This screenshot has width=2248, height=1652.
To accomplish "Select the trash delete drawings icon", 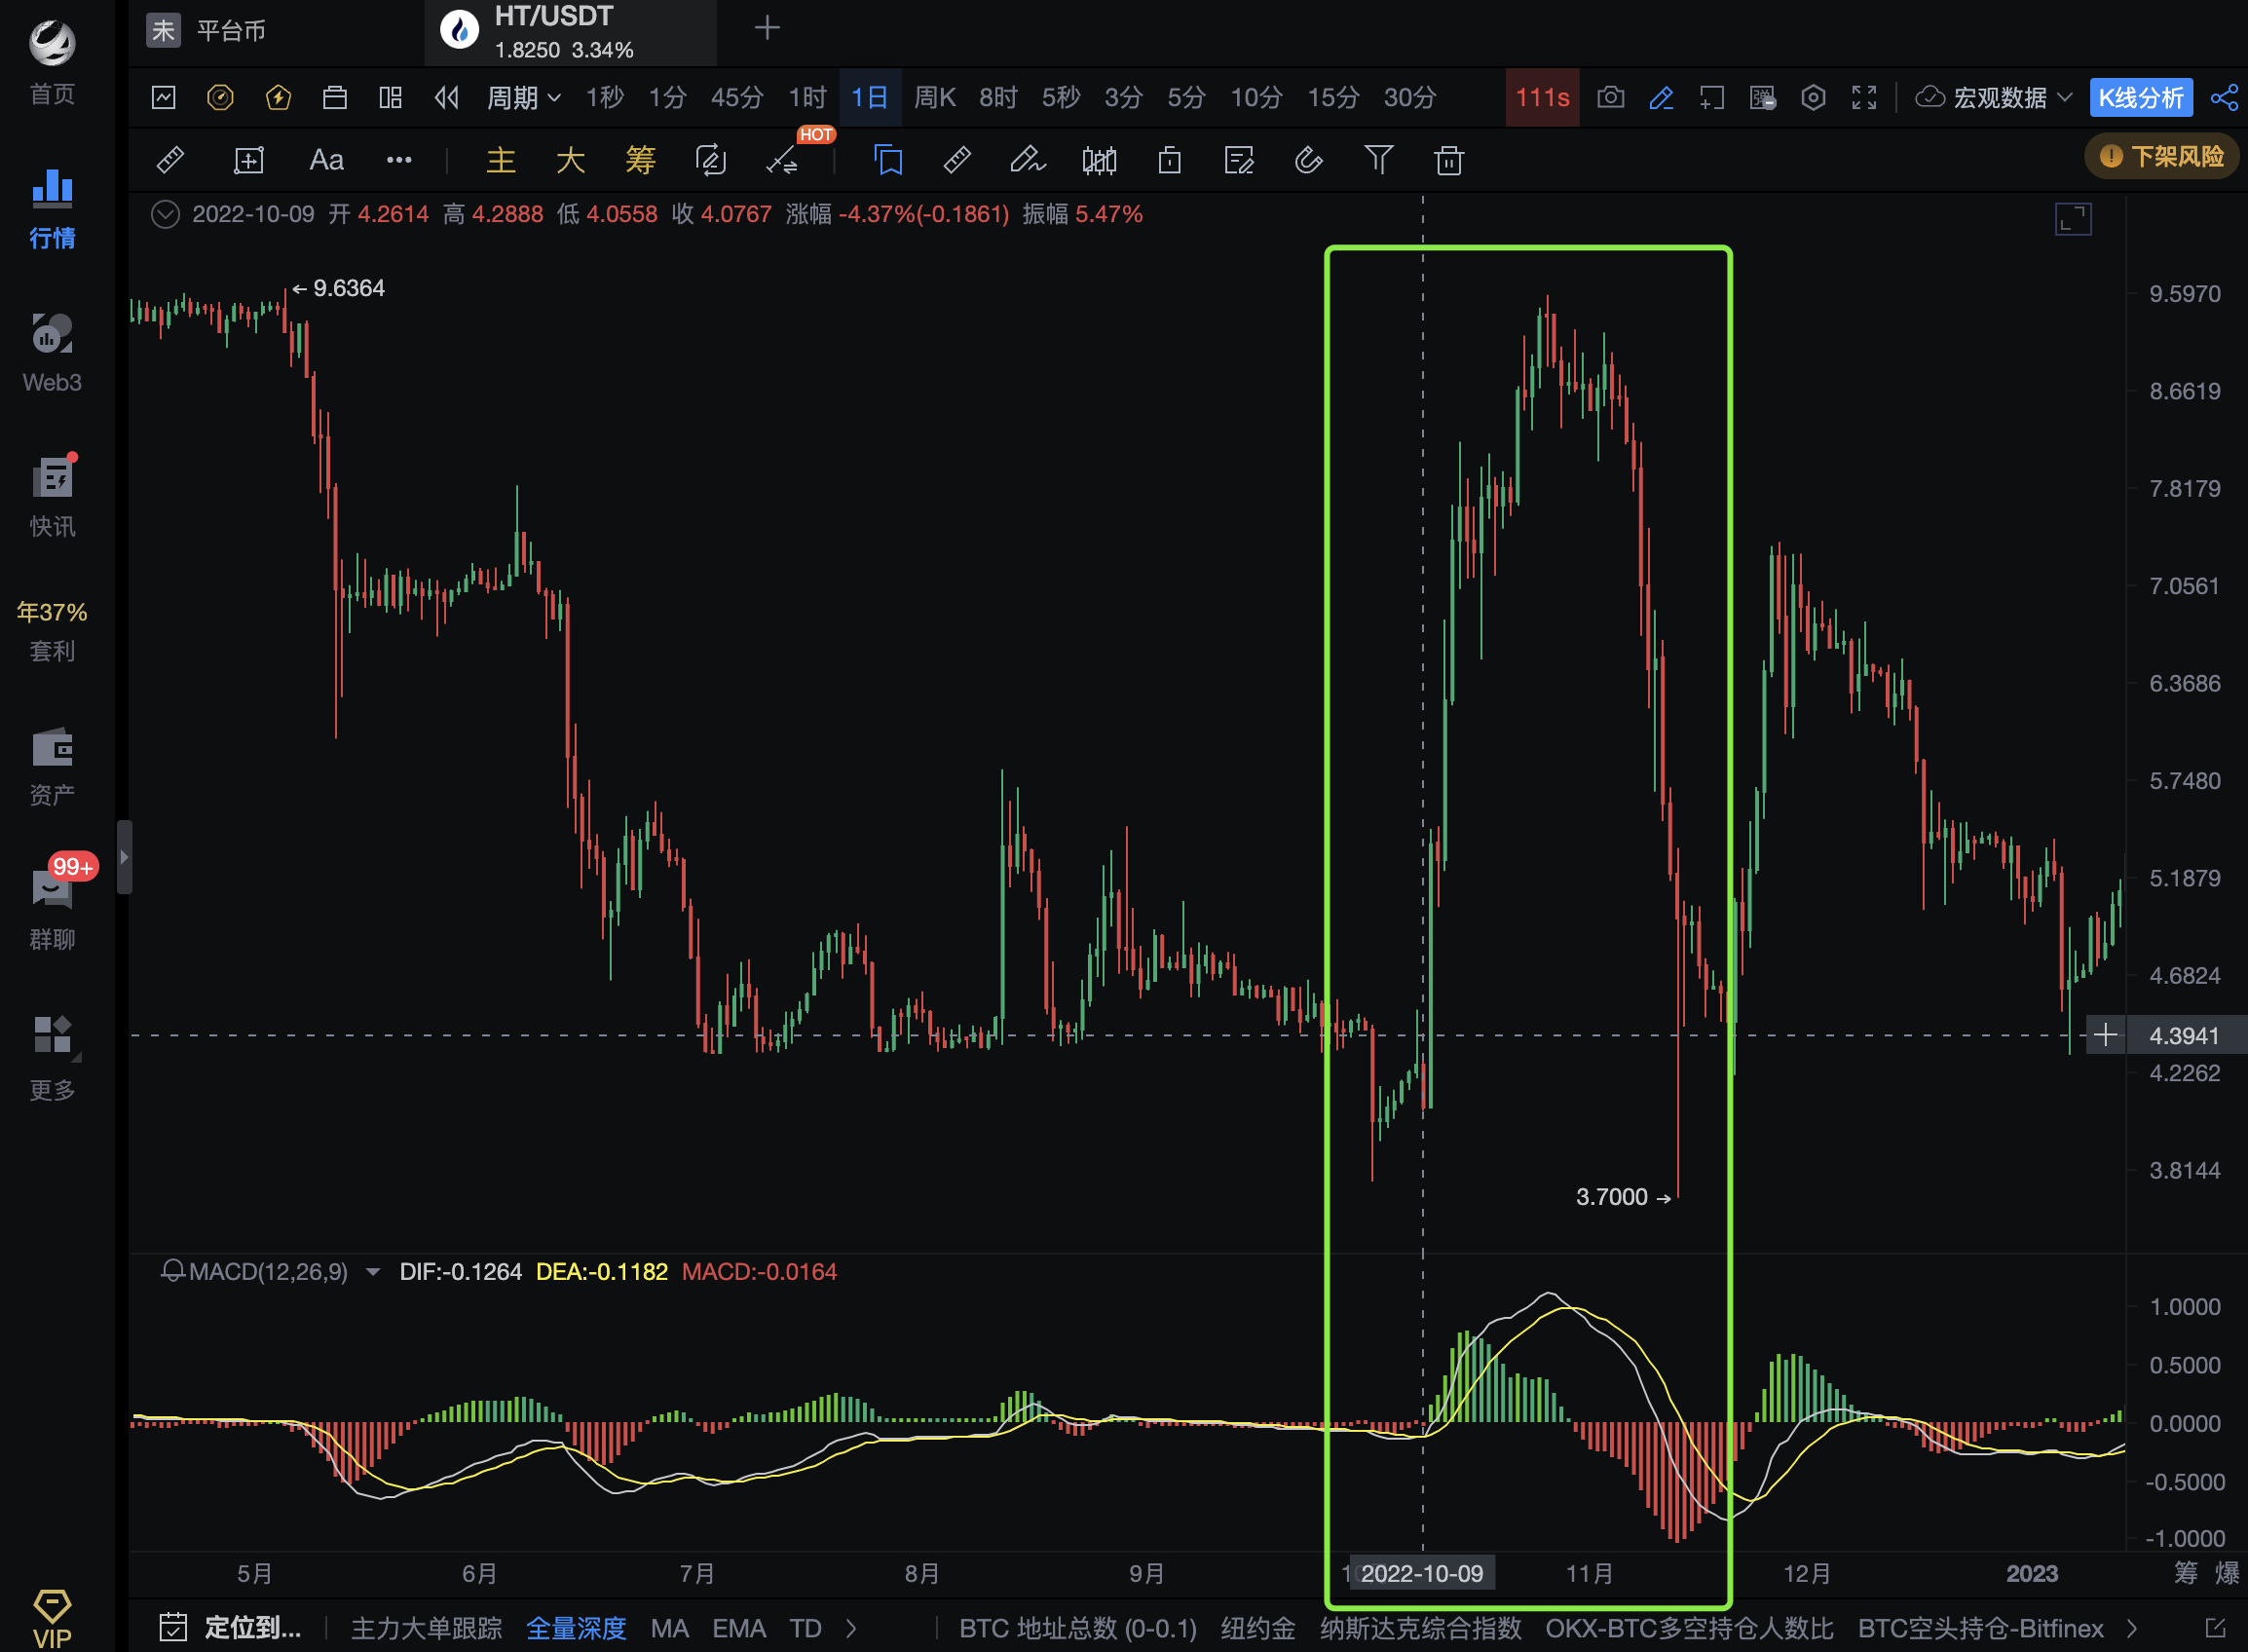I will click(x=1448, y=160).
